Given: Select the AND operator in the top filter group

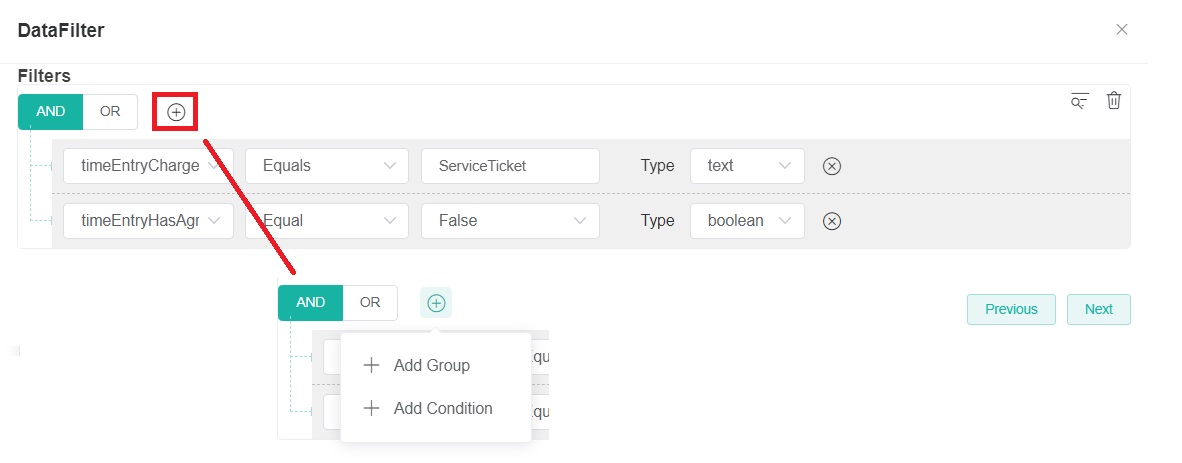Looking at the screenshot, I should tap(50, 112).
